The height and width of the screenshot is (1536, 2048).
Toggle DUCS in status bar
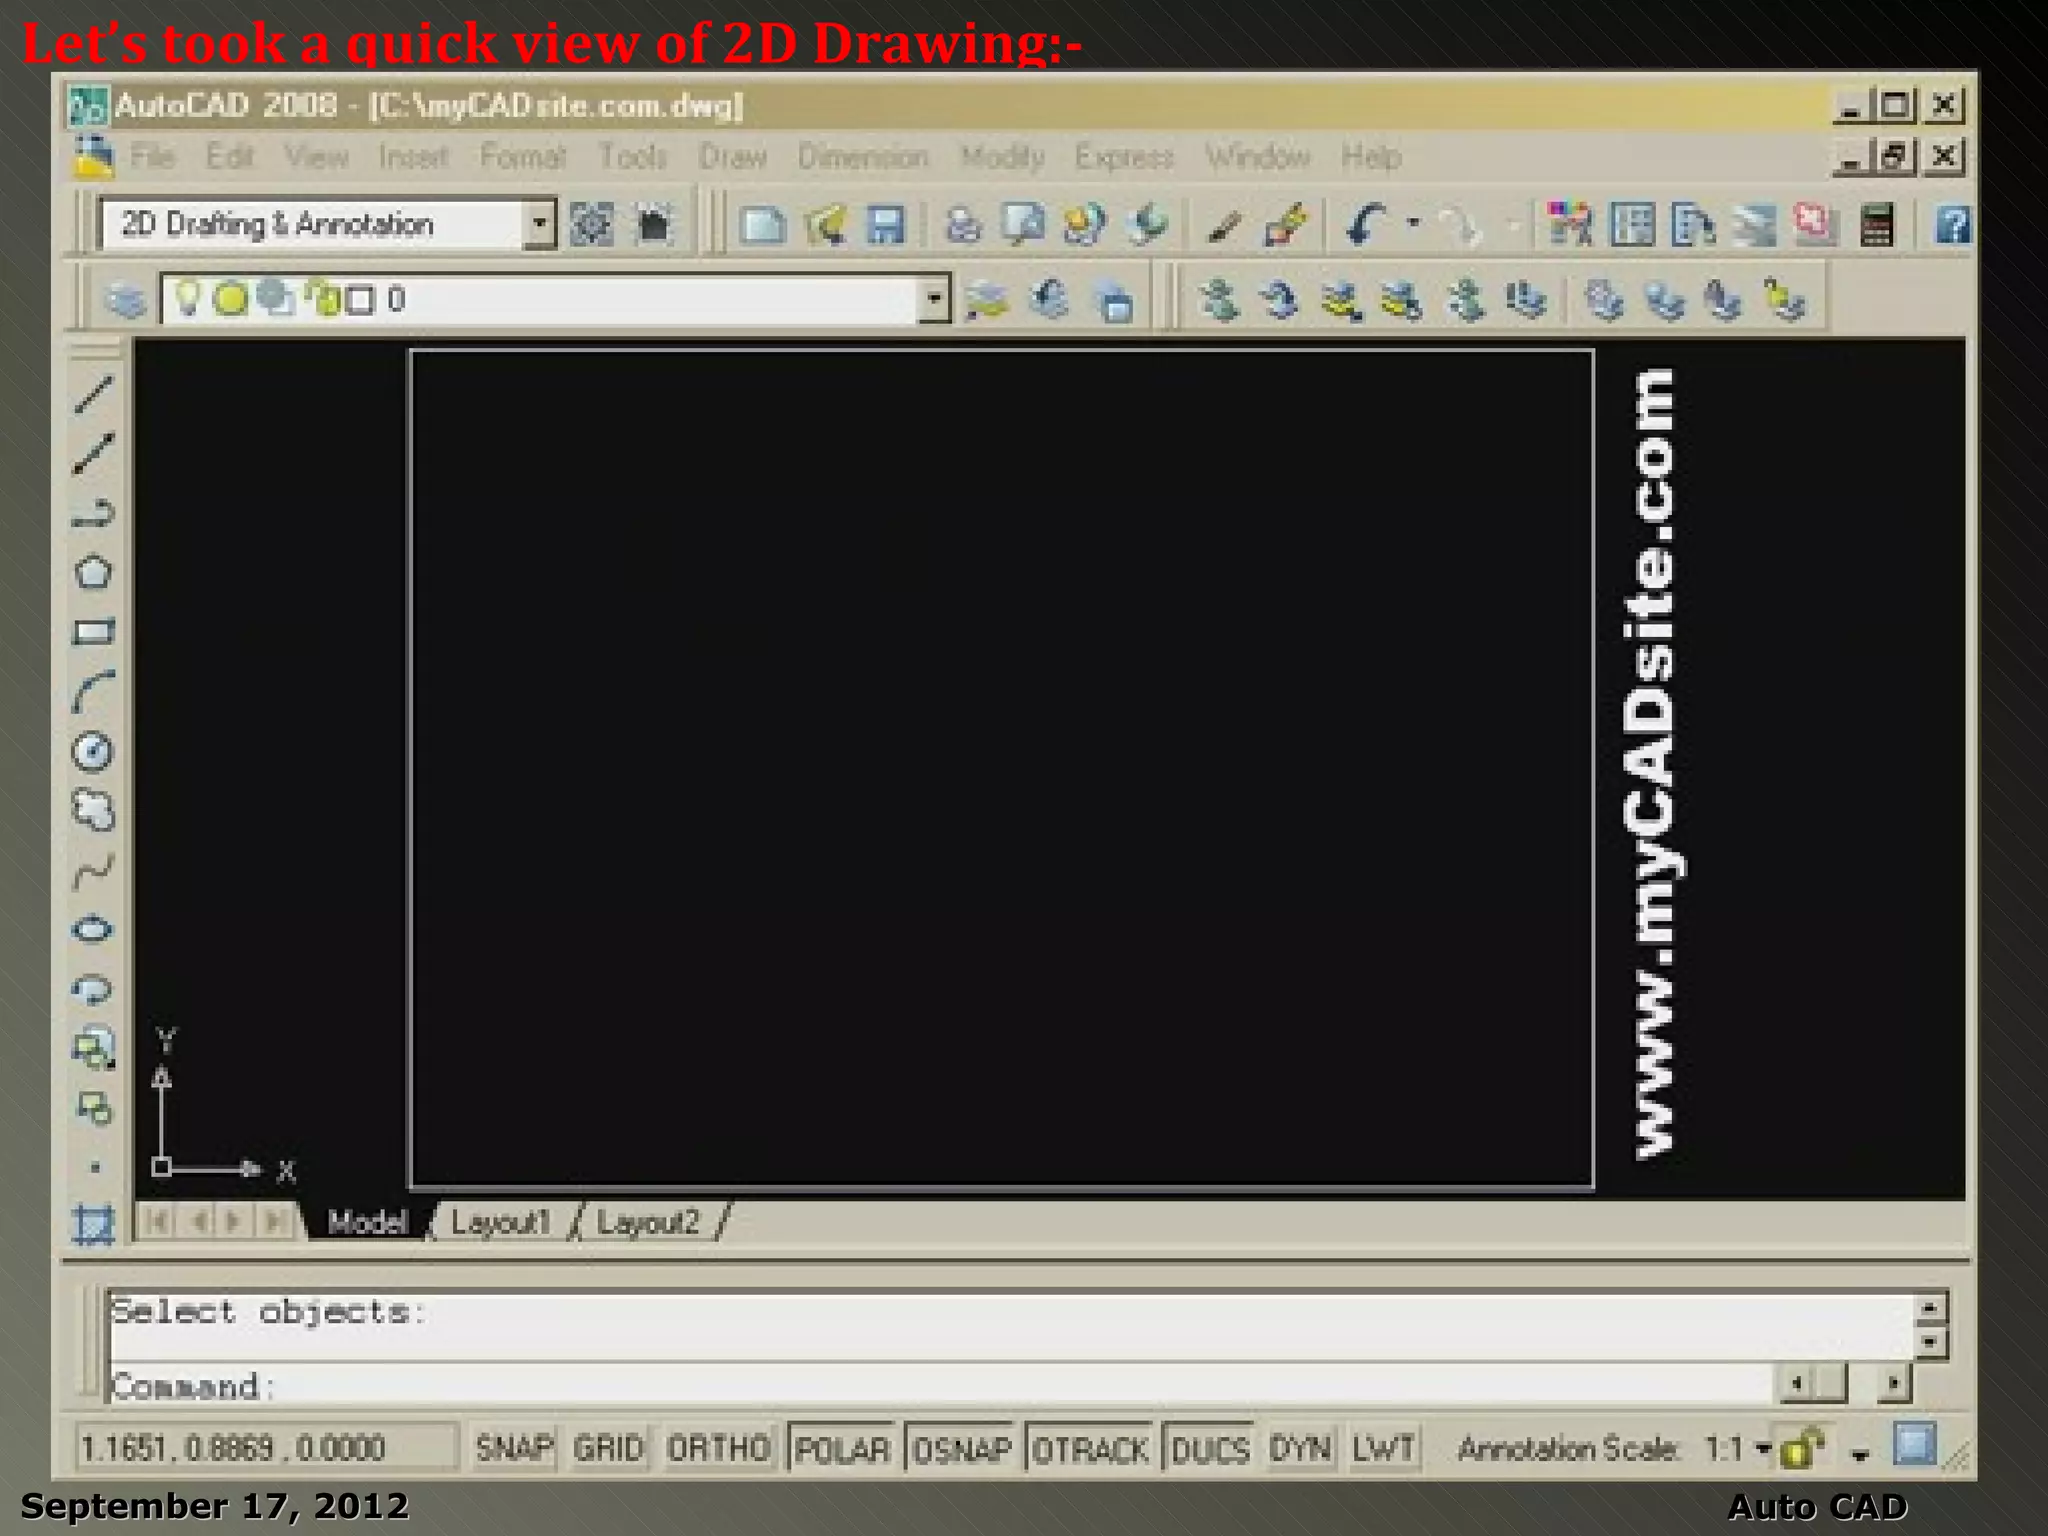tap(1210, 1448)
